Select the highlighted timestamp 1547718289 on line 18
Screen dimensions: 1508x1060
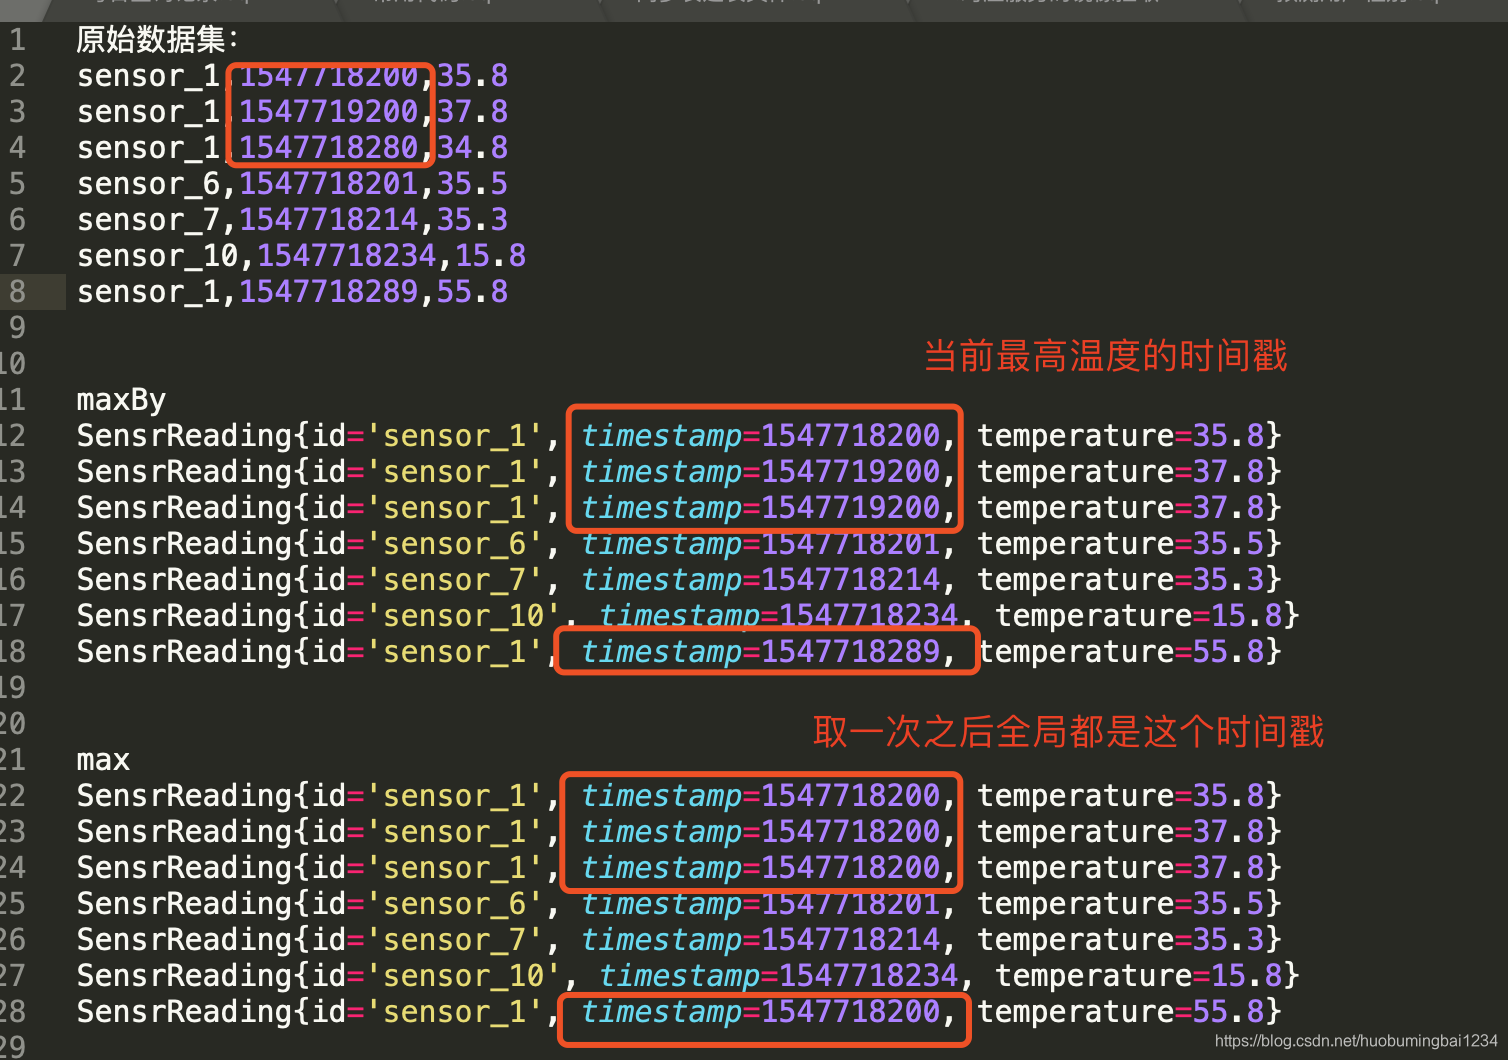pos(766,651)
